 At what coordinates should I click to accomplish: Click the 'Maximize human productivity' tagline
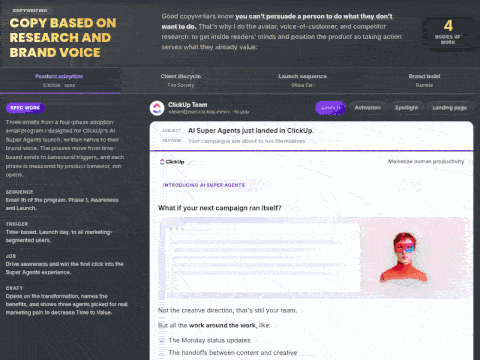point(426,162)
